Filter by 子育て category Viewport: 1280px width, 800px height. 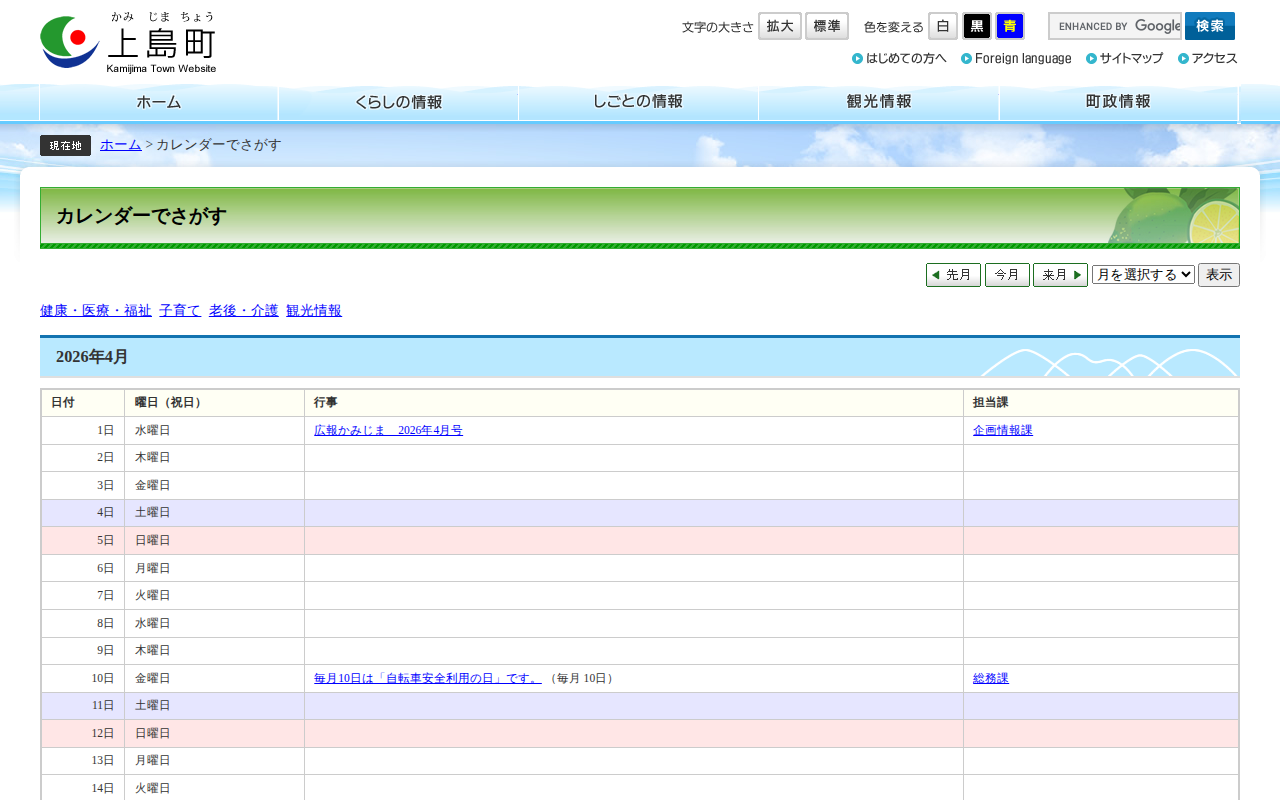[180, 311]
